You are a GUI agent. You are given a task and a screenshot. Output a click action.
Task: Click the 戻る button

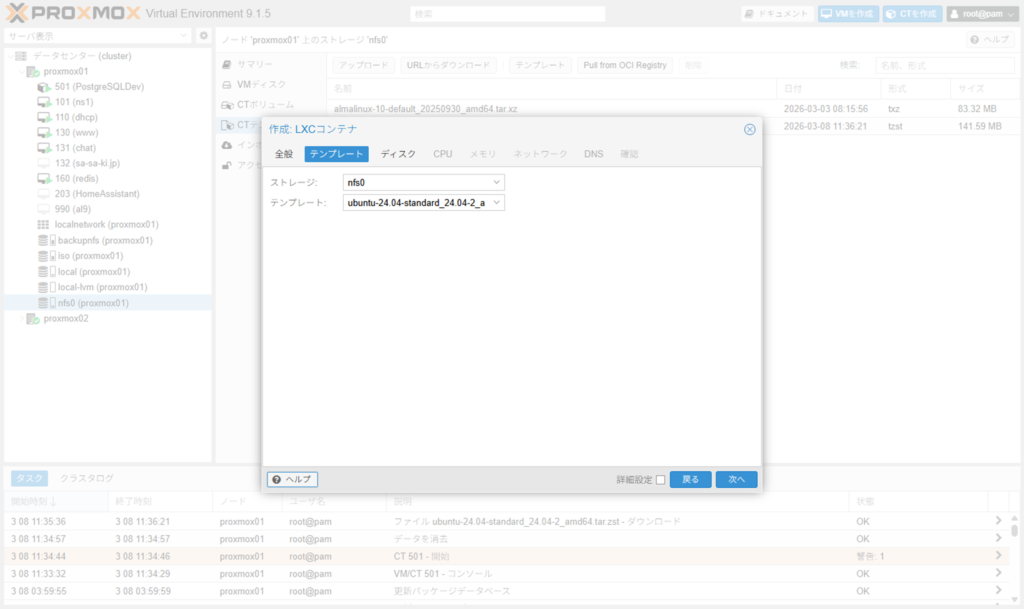click(x=690, y=480)
